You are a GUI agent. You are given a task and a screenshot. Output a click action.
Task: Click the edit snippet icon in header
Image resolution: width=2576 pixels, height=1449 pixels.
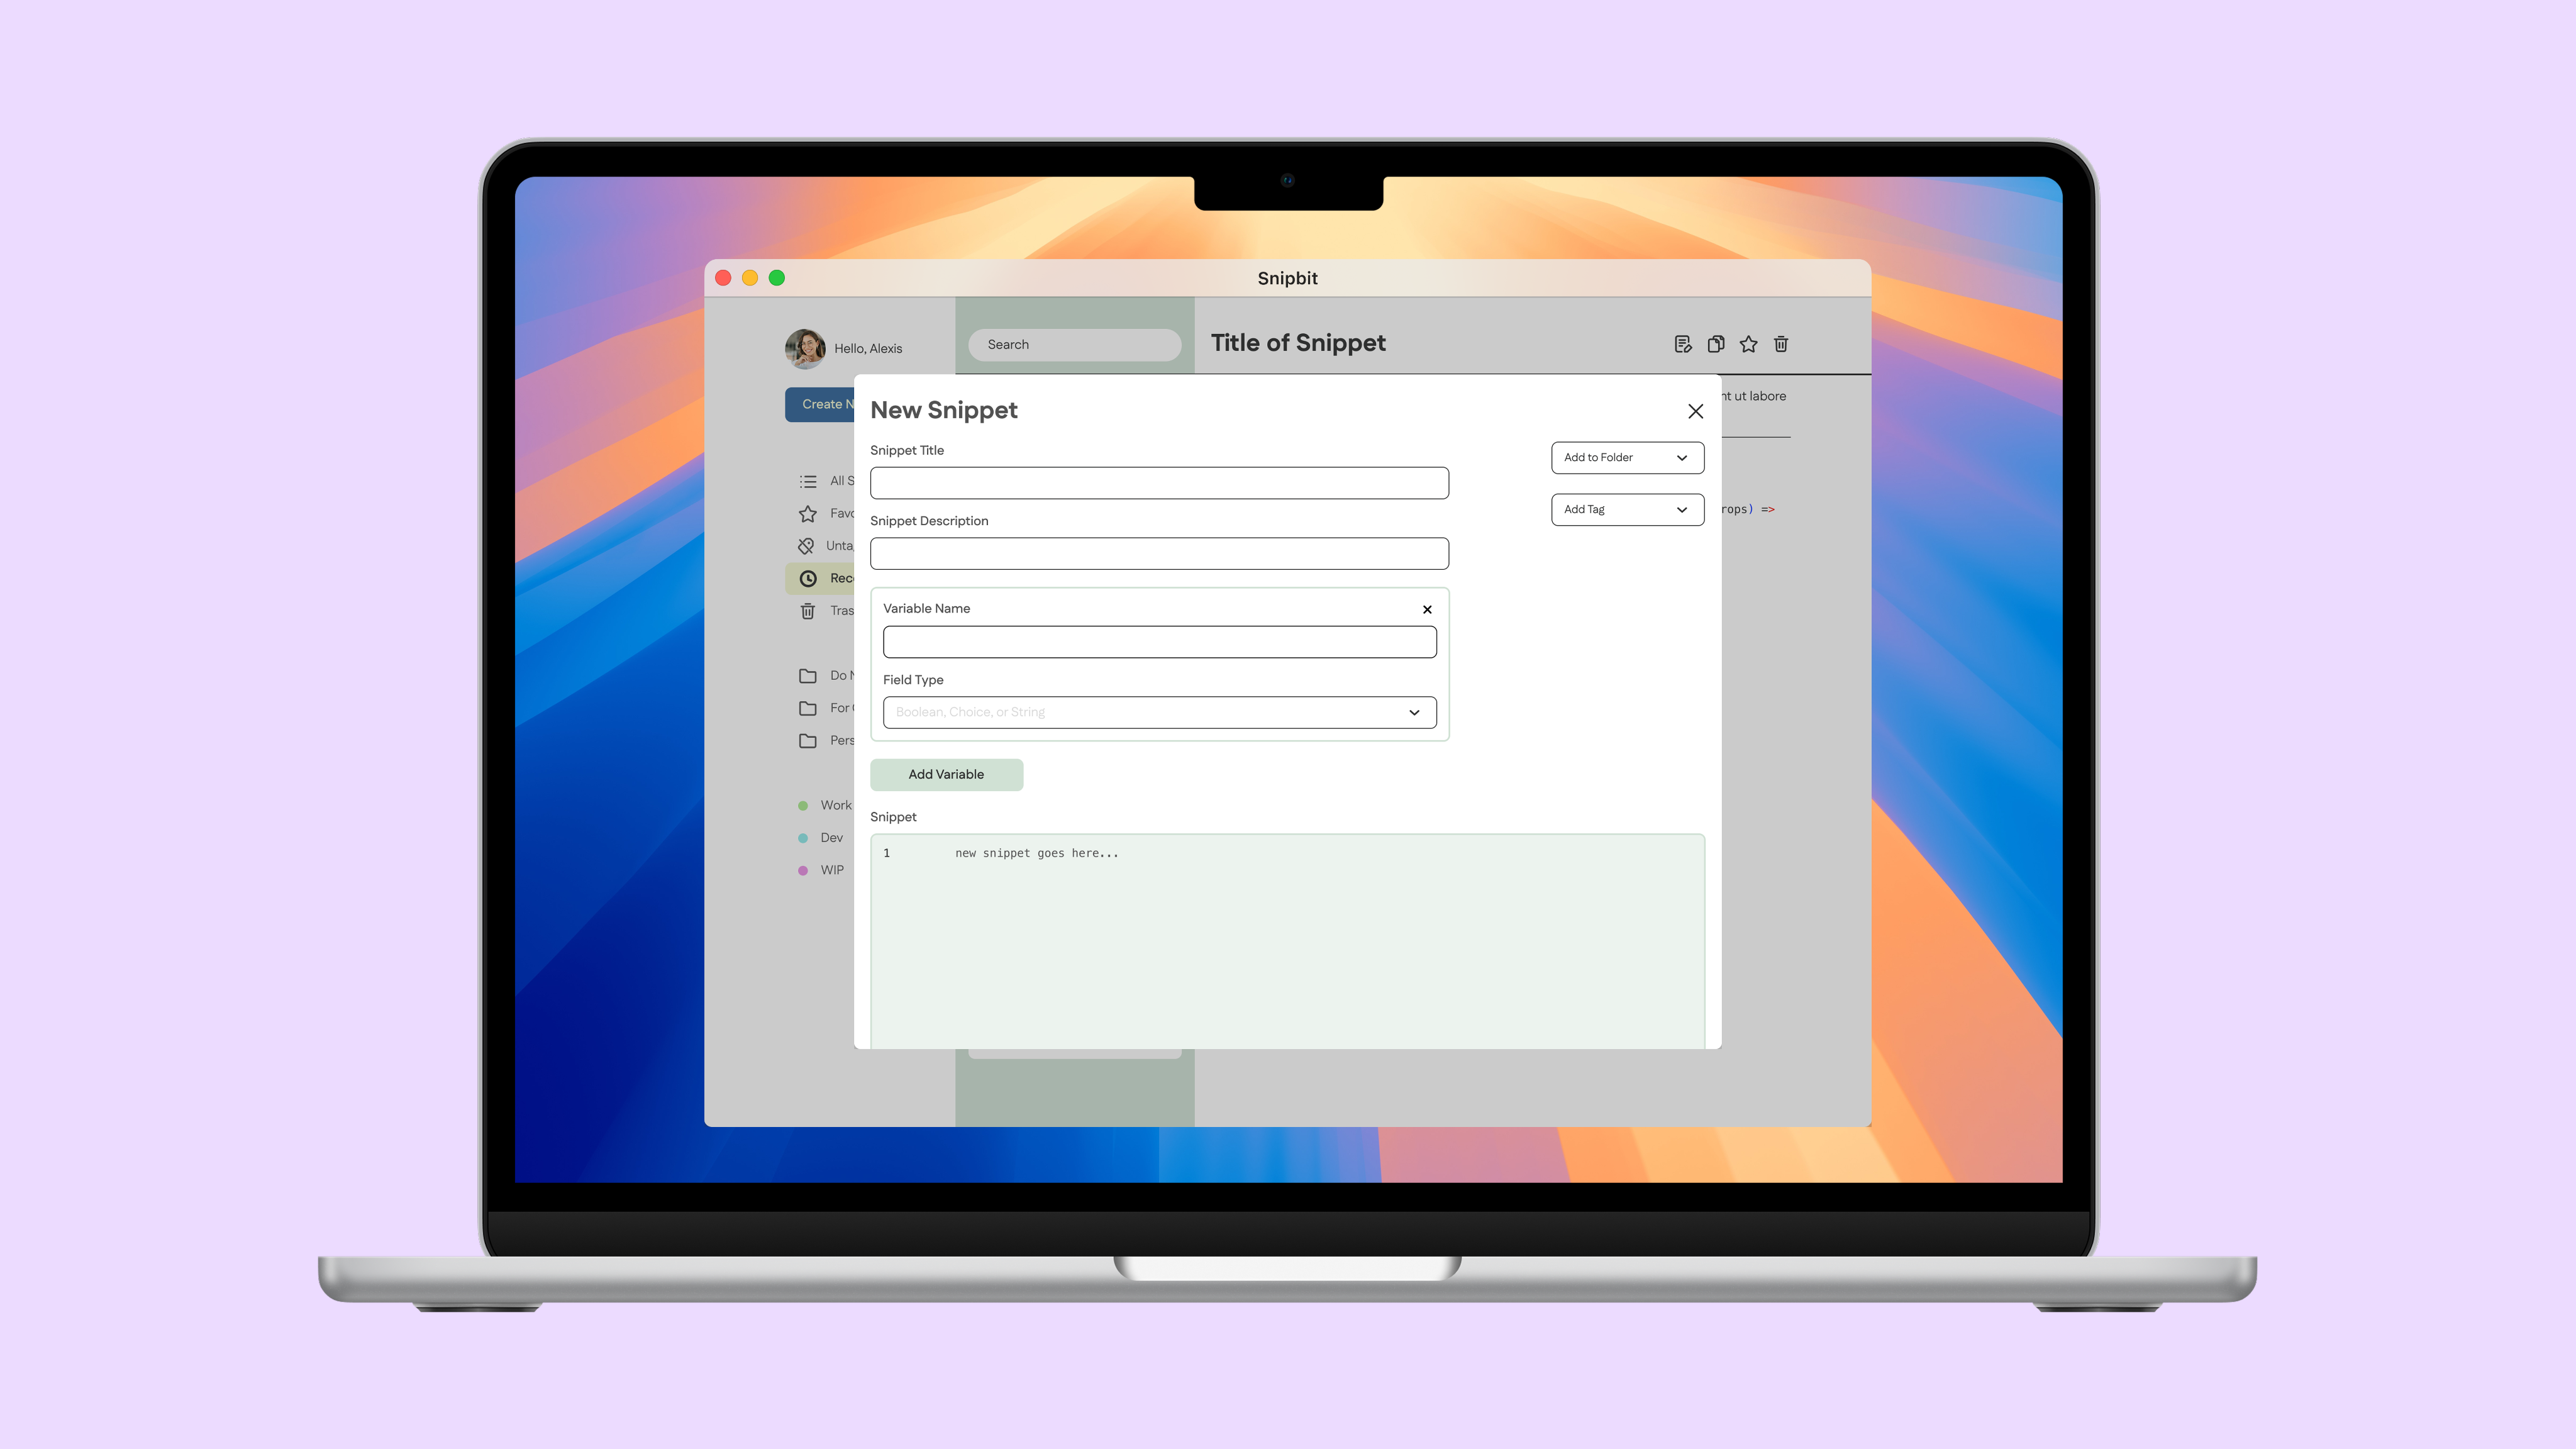[1683, 344]
